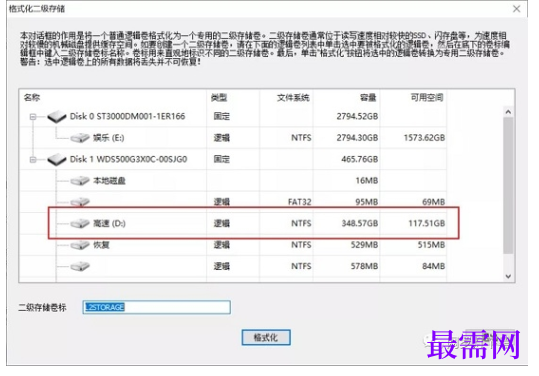Focus the 二级存储卷标 input field
This screenshot has height=376, width=539.
pos(156,307)
